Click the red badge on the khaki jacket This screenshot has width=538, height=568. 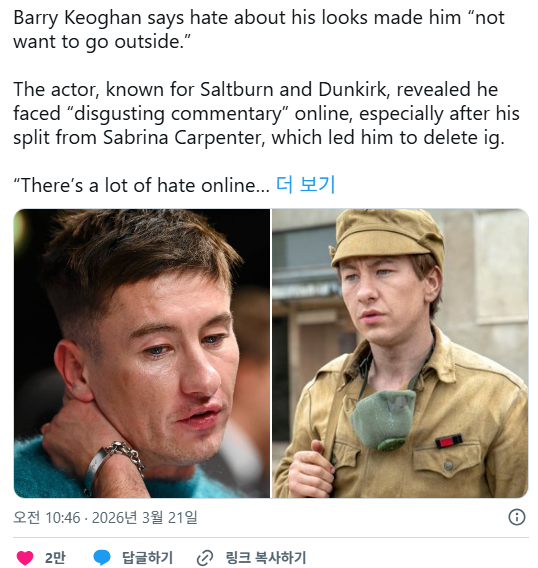pyautogui.click(x=449, y=441)
